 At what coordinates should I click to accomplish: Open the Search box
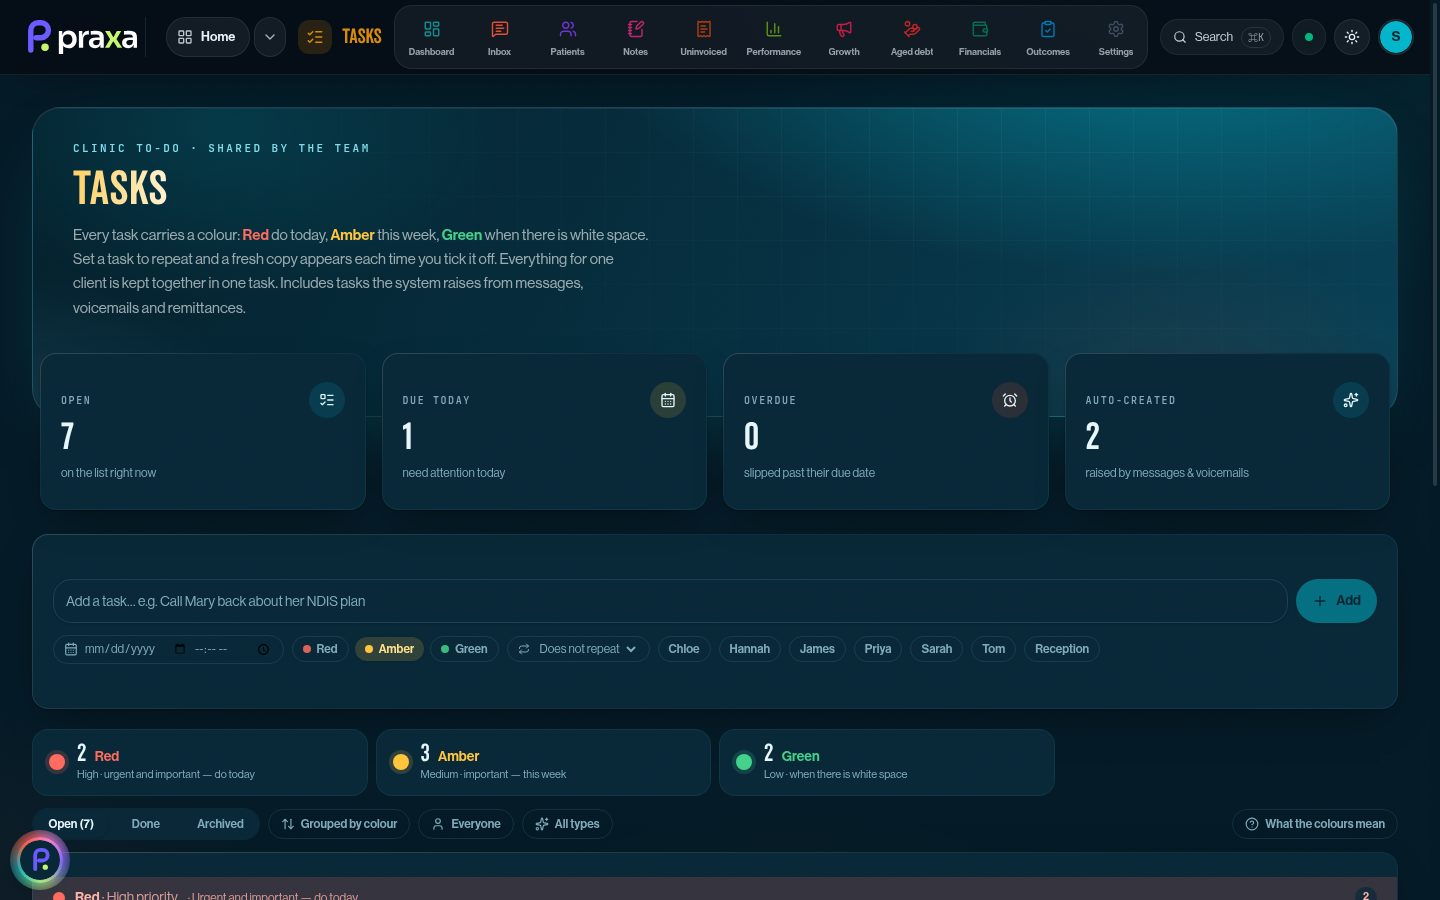1221,37
